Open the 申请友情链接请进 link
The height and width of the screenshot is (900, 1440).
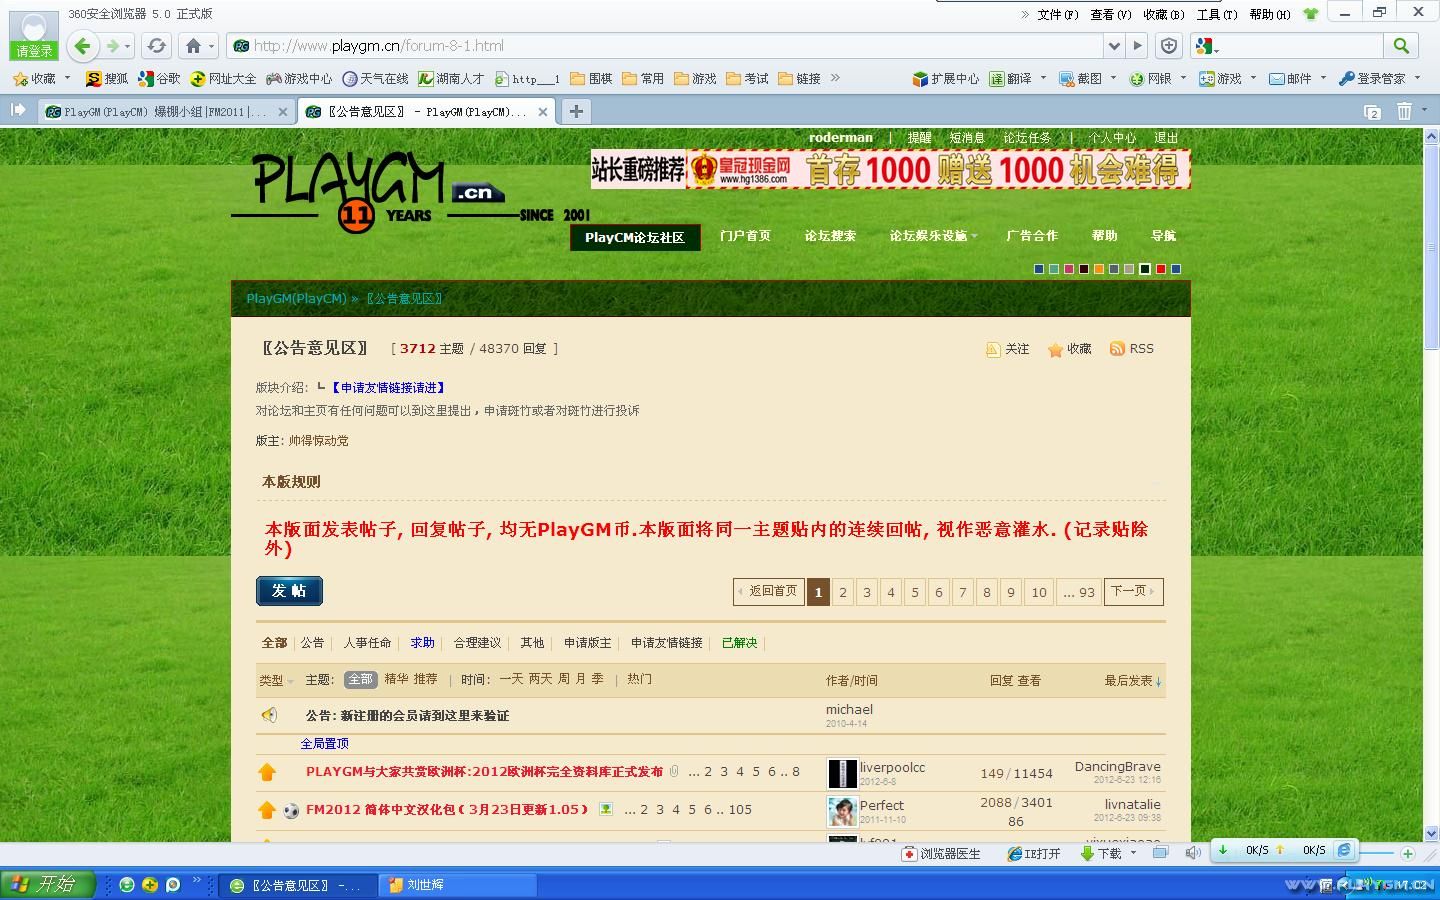[388, 388]
